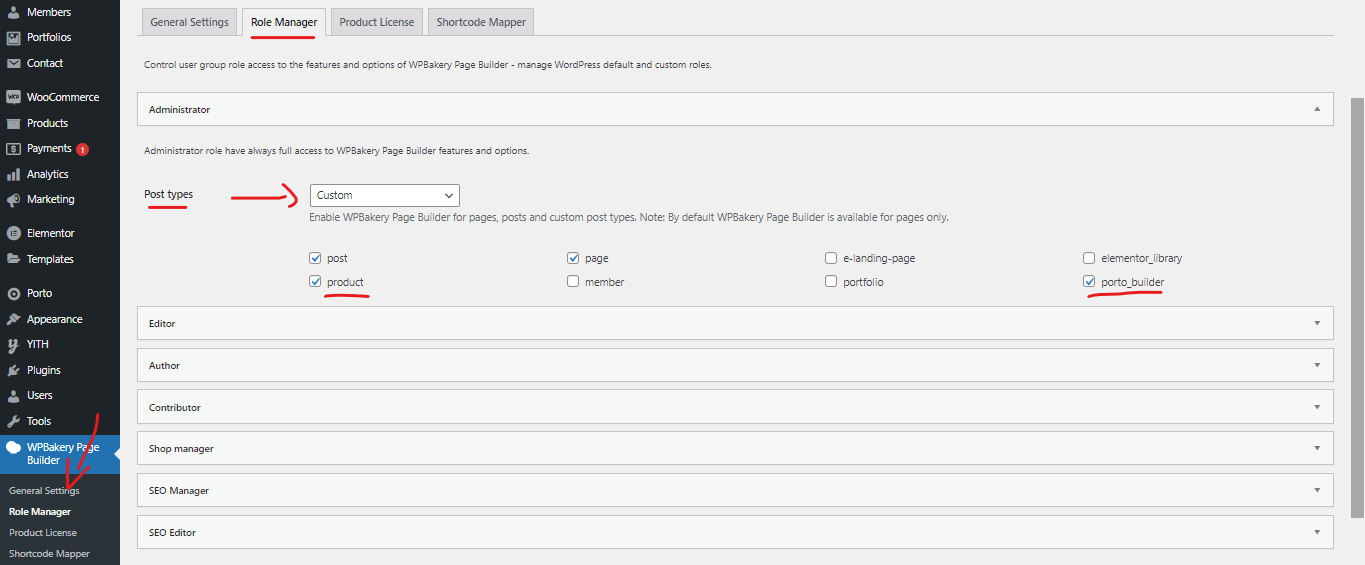Open Appearance paintbrush icon
The width and height of the screenshot is (1365, 565).
pyautogui.click(x=14, y=319)
